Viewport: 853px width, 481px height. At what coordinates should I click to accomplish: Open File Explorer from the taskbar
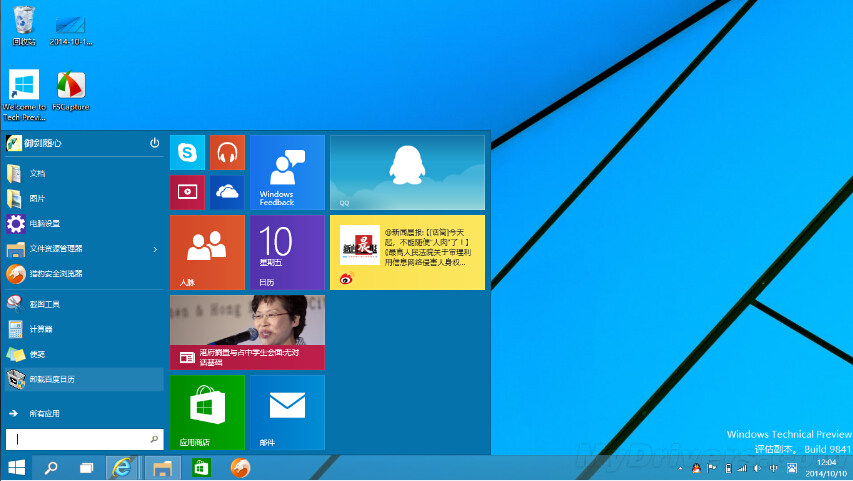coord(162,468)
